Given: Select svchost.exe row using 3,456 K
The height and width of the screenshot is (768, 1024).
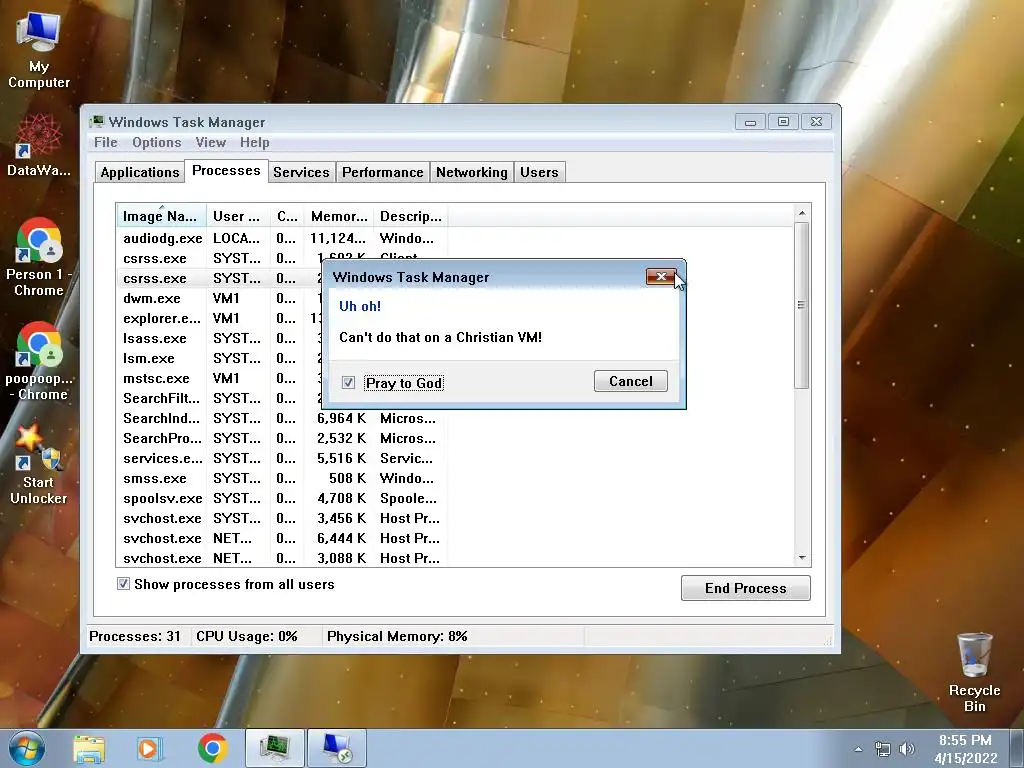Looking at the screenshot, I should pyautogui.click(x=281, y=519).
